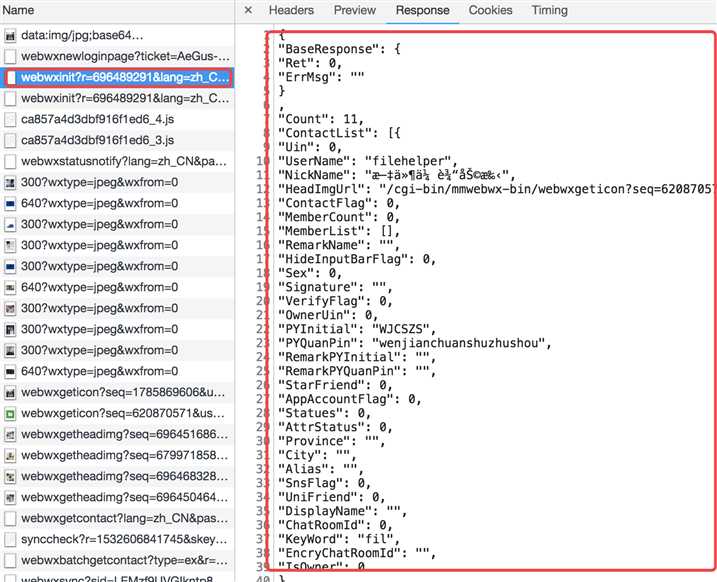This screenshot has width=717, height=582.
Task: Click thumbnail icon of webwxgeticon?seq=1785869606
Action: 10,393
